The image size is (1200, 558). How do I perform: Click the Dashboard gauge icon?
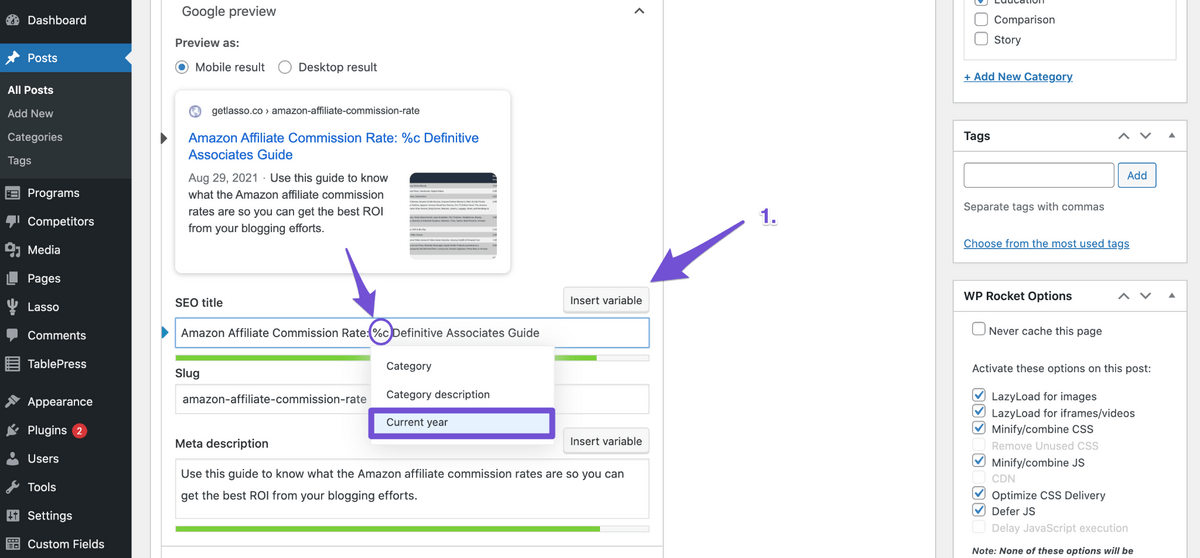coord(13,20)
